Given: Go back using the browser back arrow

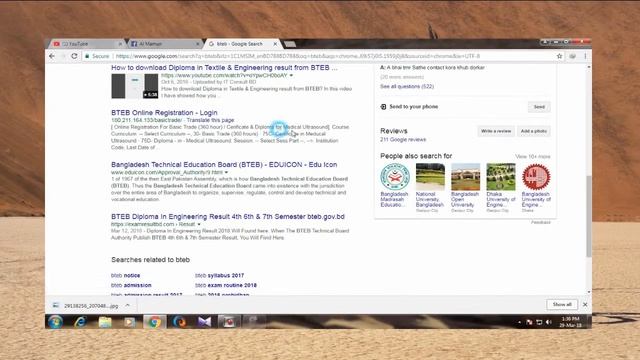Looking at the screenshot, I should pos(52,56).
